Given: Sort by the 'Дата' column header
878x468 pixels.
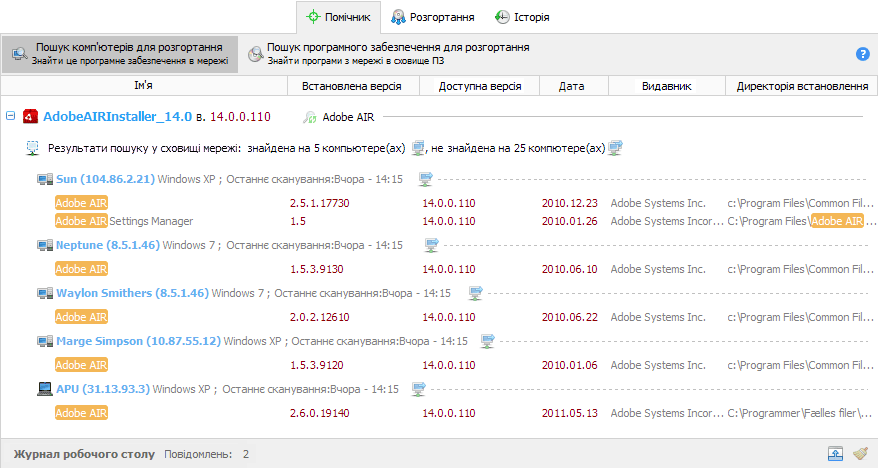Looking at the screenshot, I should (x=572, y=86).
